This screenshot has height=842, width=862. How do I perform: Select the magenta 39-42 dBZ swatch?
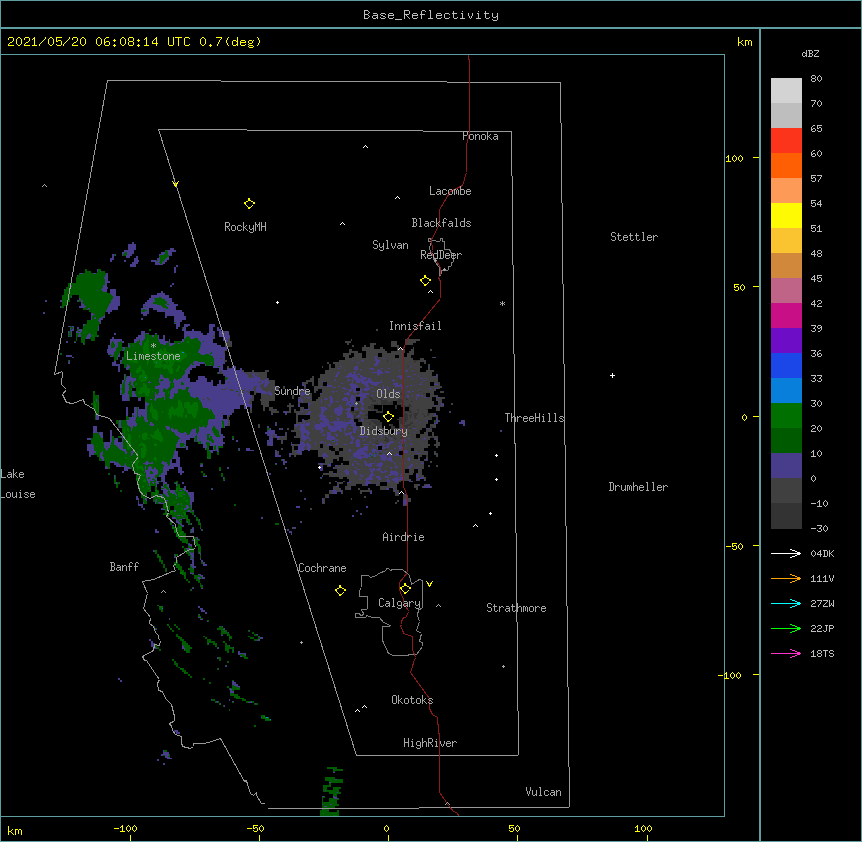click(786, 315)
